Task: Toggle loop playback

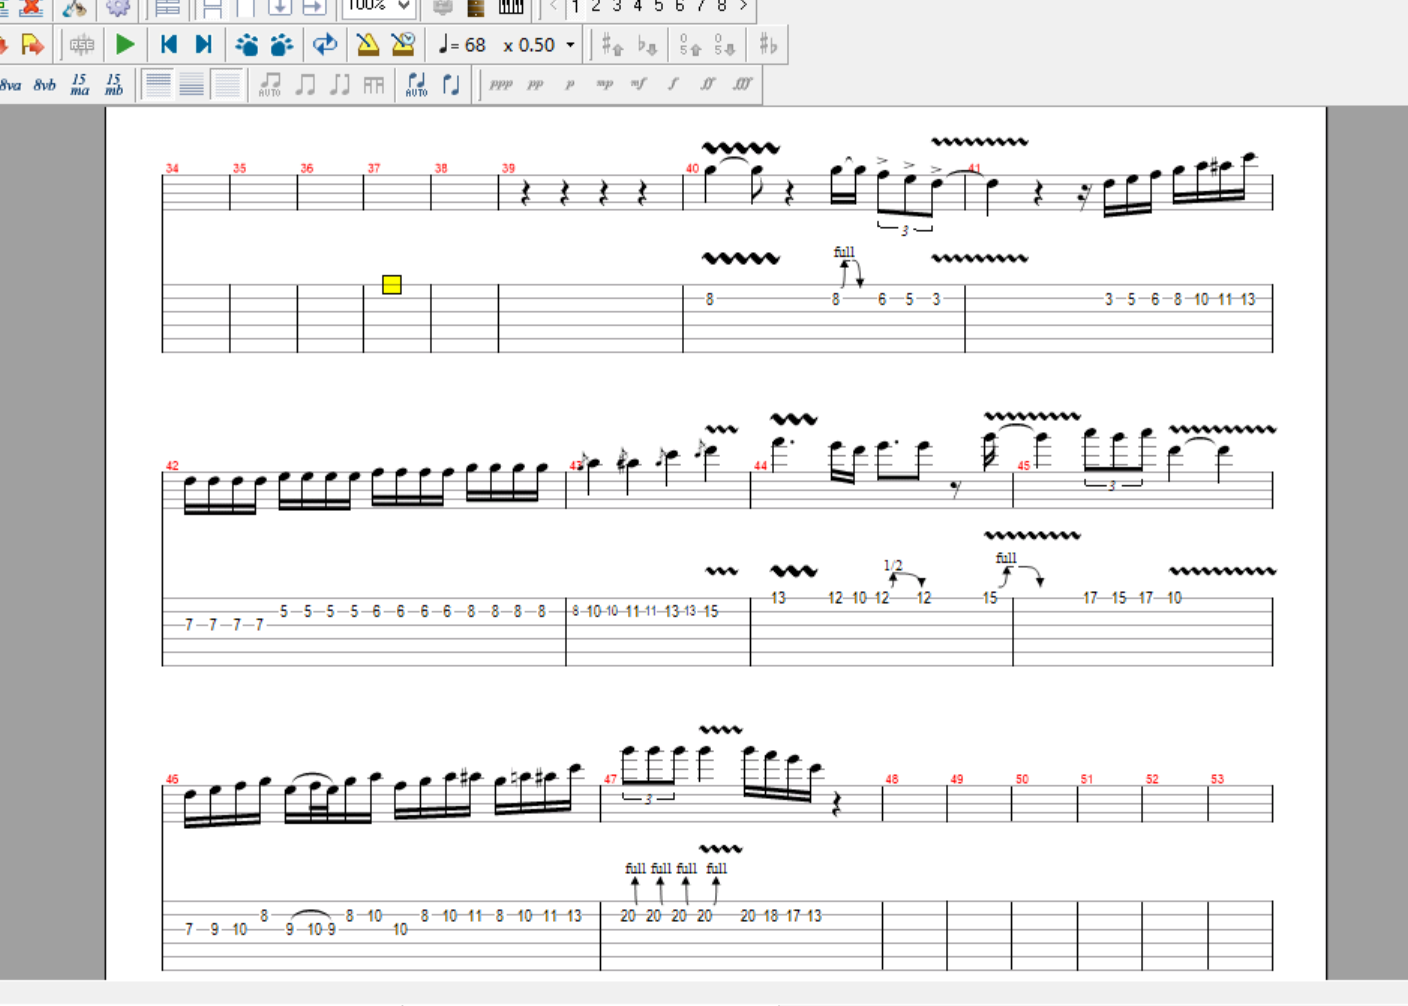Action: click(325, 44)
